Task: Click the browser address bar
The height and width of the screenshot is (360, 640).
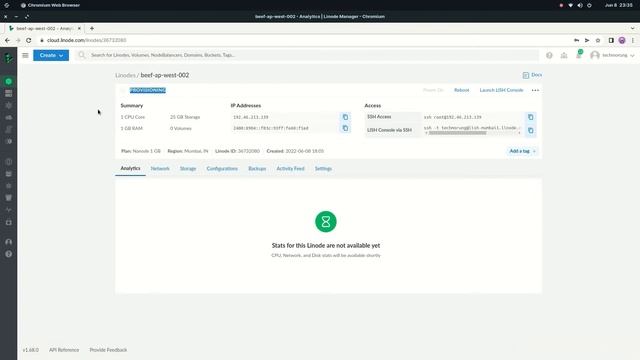Action: coord(302,40)
